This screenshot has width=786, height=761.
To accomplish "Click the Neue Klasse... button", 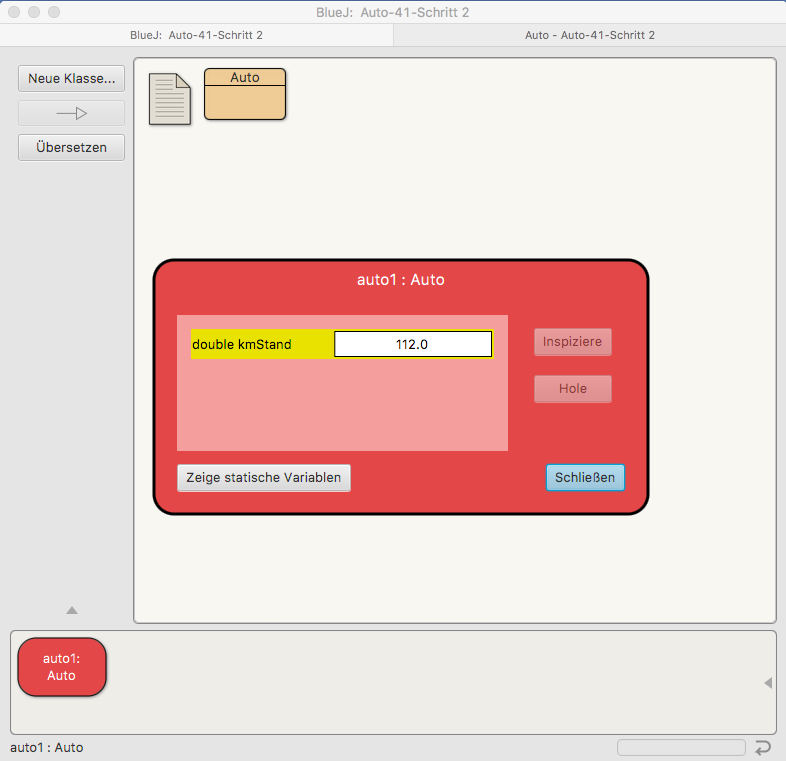I will click(71, 78).
